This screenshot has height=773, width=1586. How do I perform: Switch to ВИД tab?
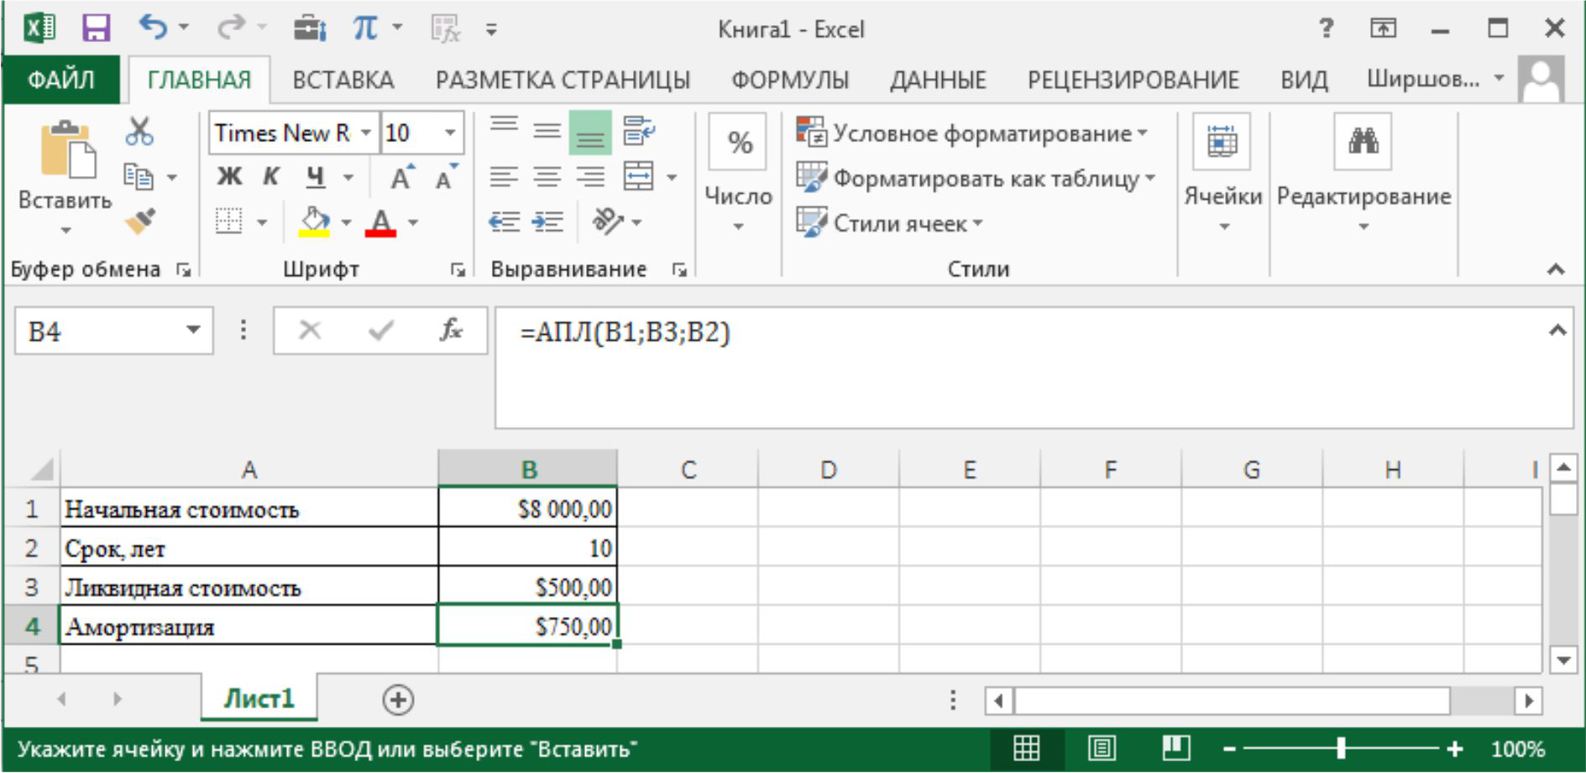1304,80
